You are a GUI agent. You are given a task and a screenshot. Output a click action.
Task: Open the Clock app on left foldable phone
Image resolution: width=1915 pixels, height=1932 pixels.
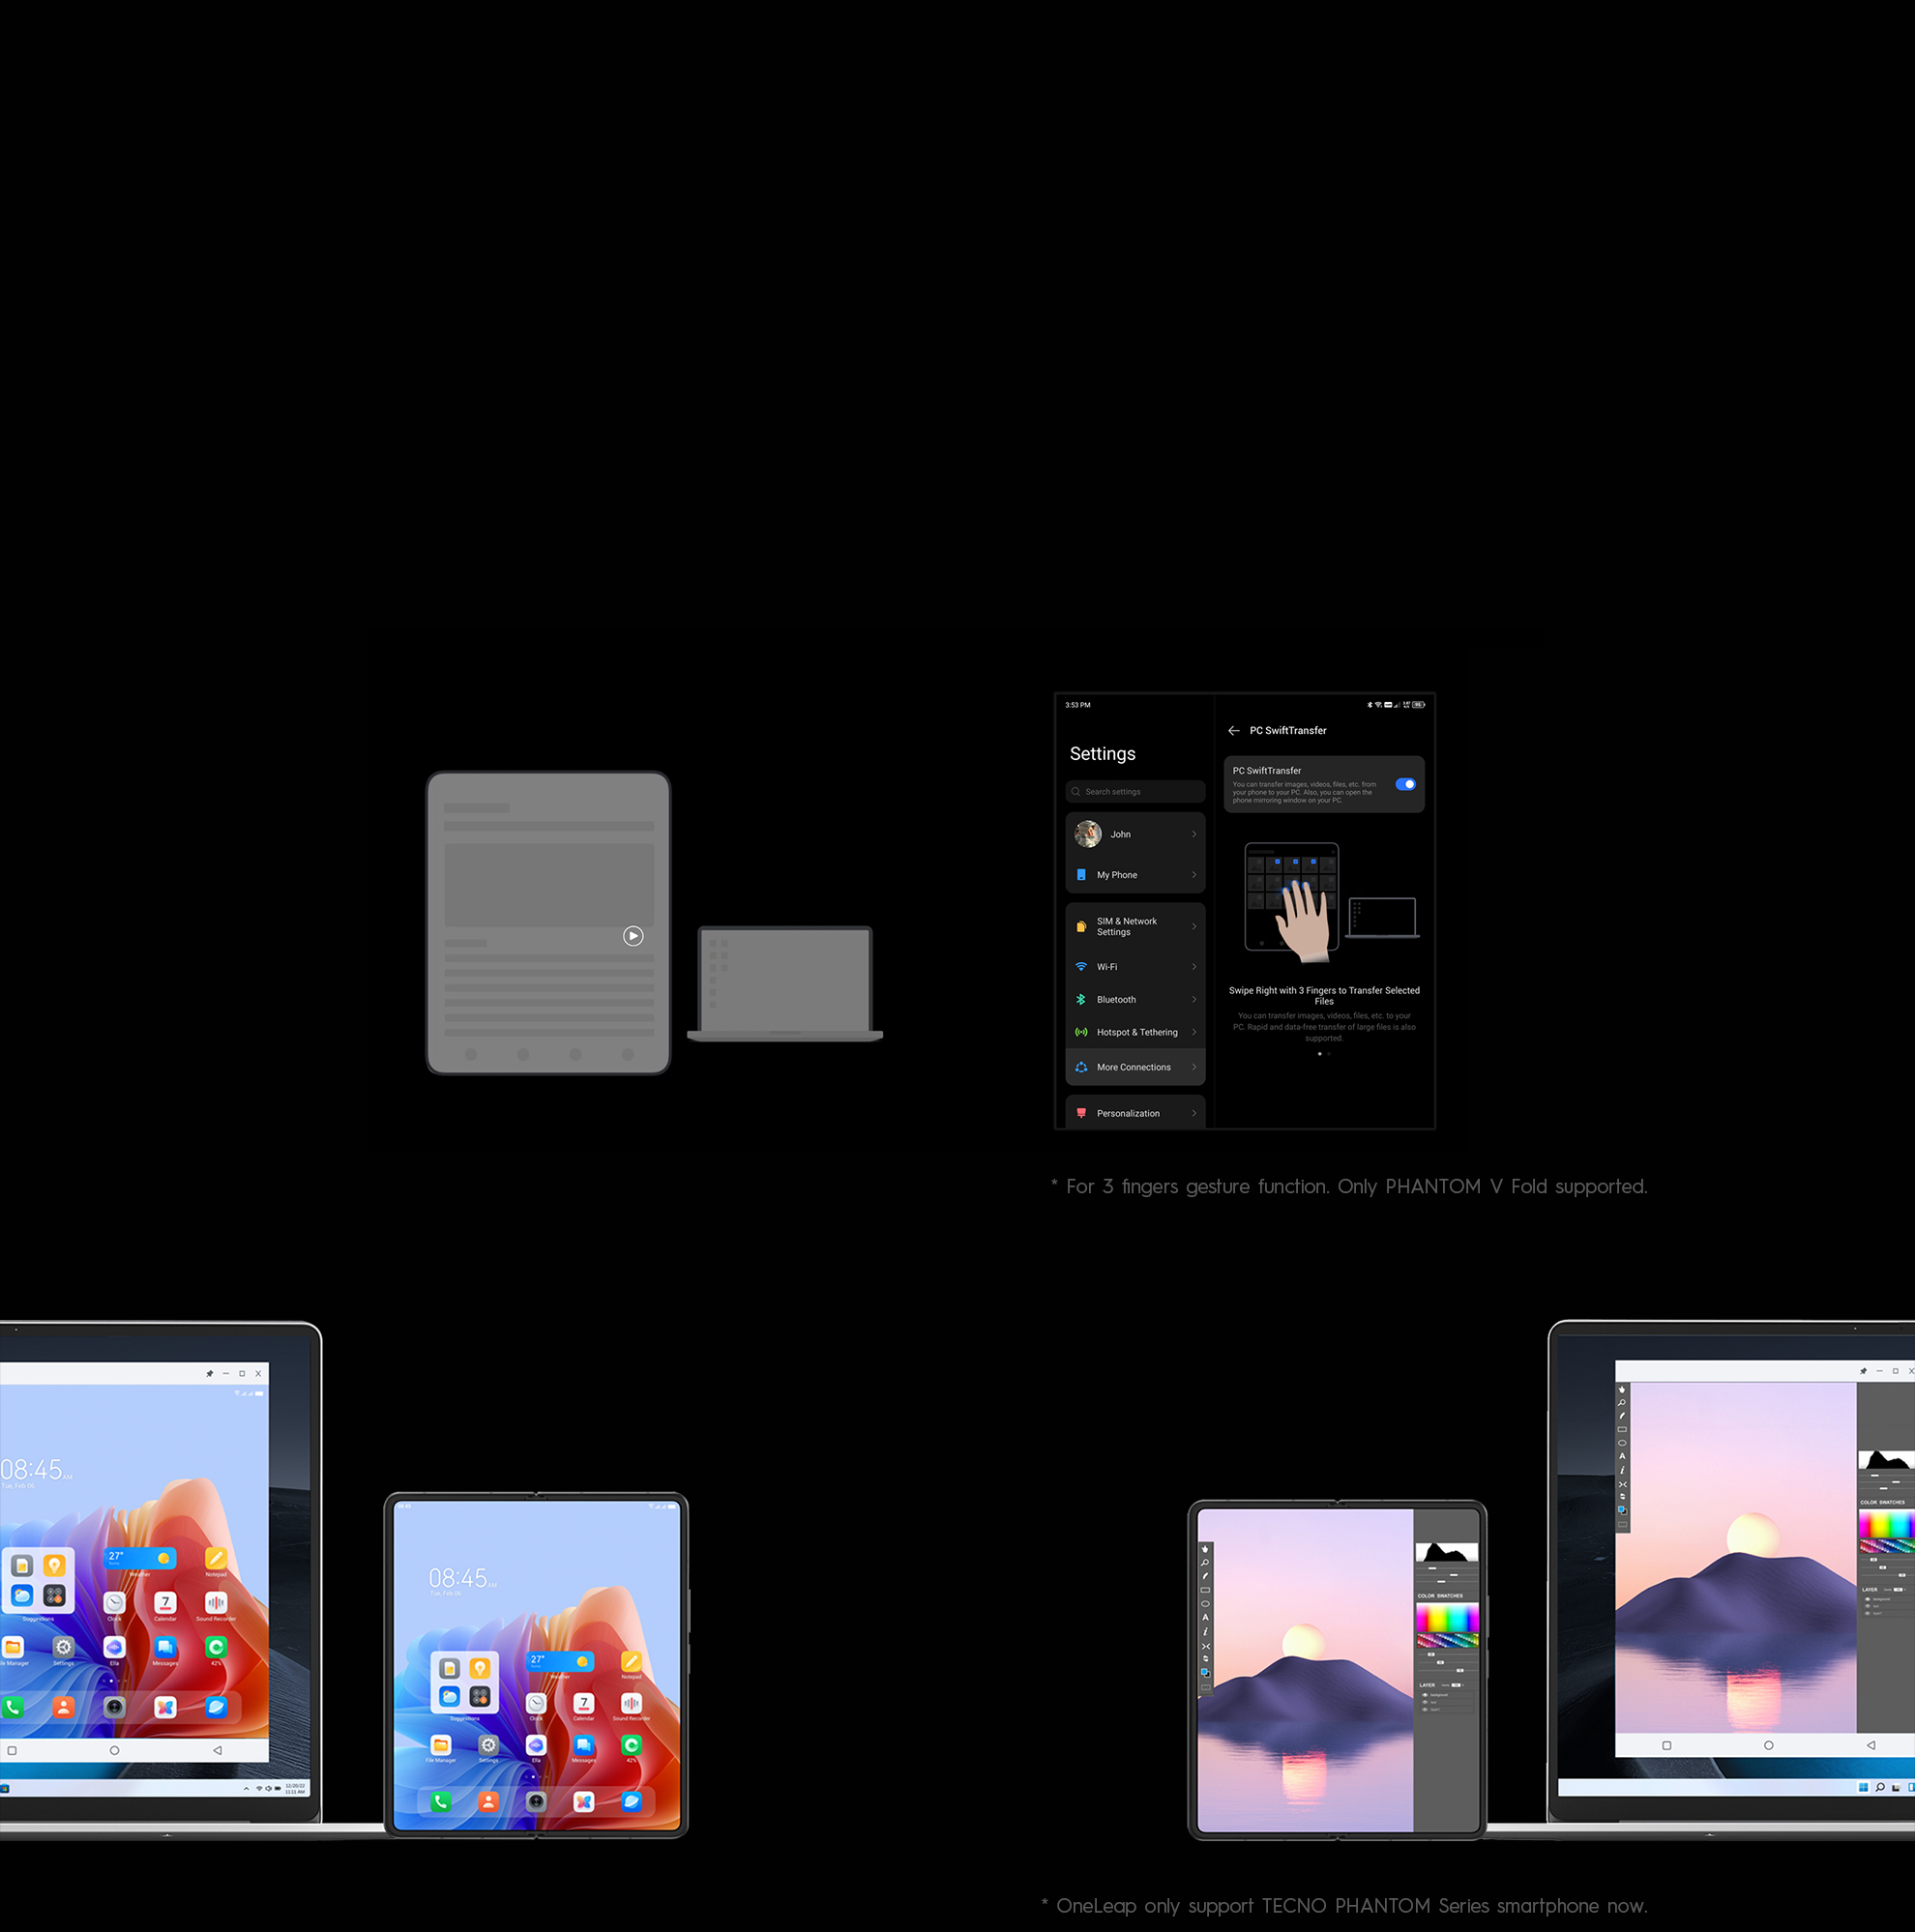(x=536, y=1703)
